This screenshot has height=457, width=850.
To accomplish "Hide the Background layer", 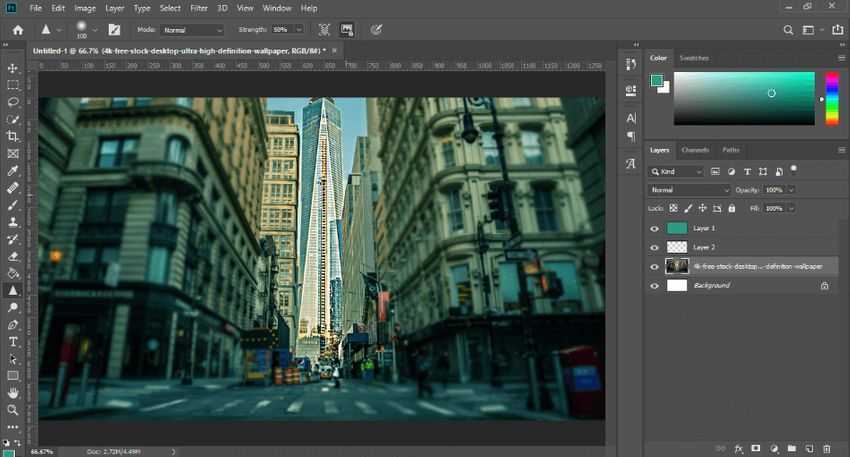I will click(655, 285).
